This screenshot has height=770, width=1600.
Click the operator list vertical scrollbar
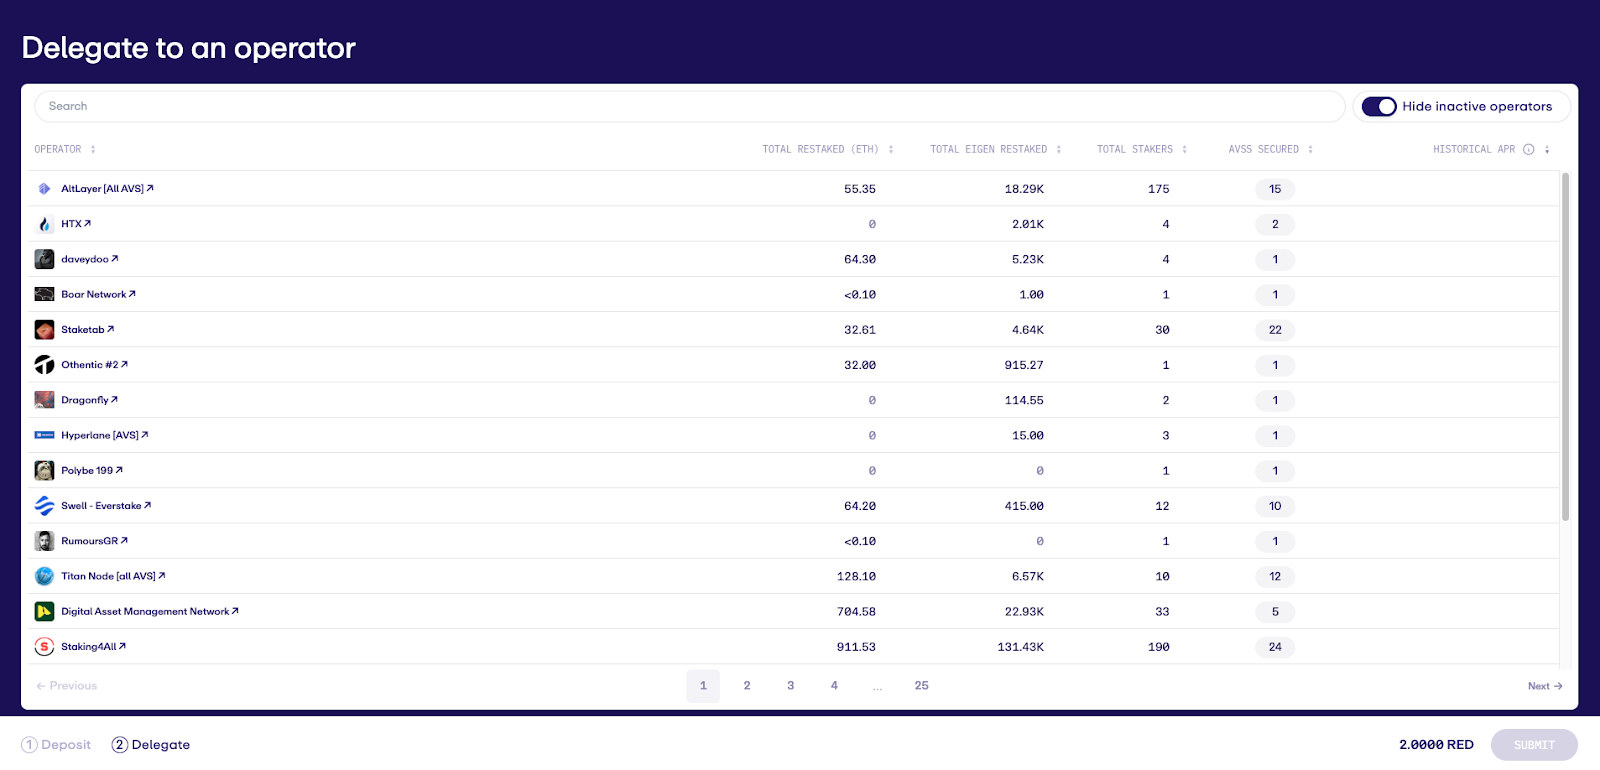coord(1565,346)
